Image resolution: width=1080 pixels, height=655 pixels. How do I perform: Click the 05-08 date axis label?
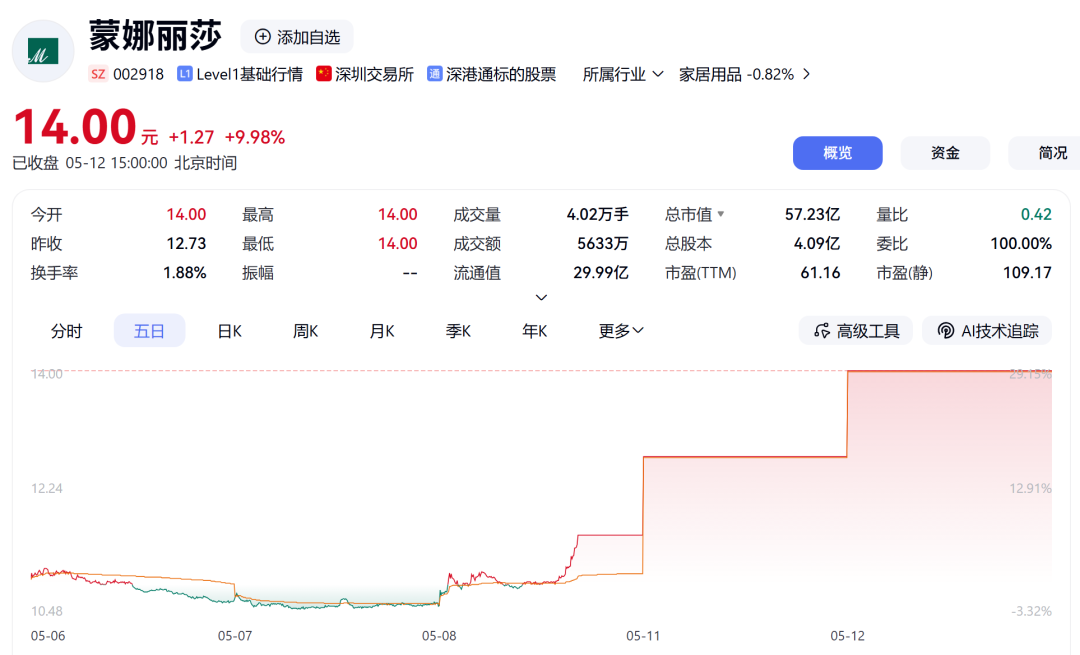(439, 636)
